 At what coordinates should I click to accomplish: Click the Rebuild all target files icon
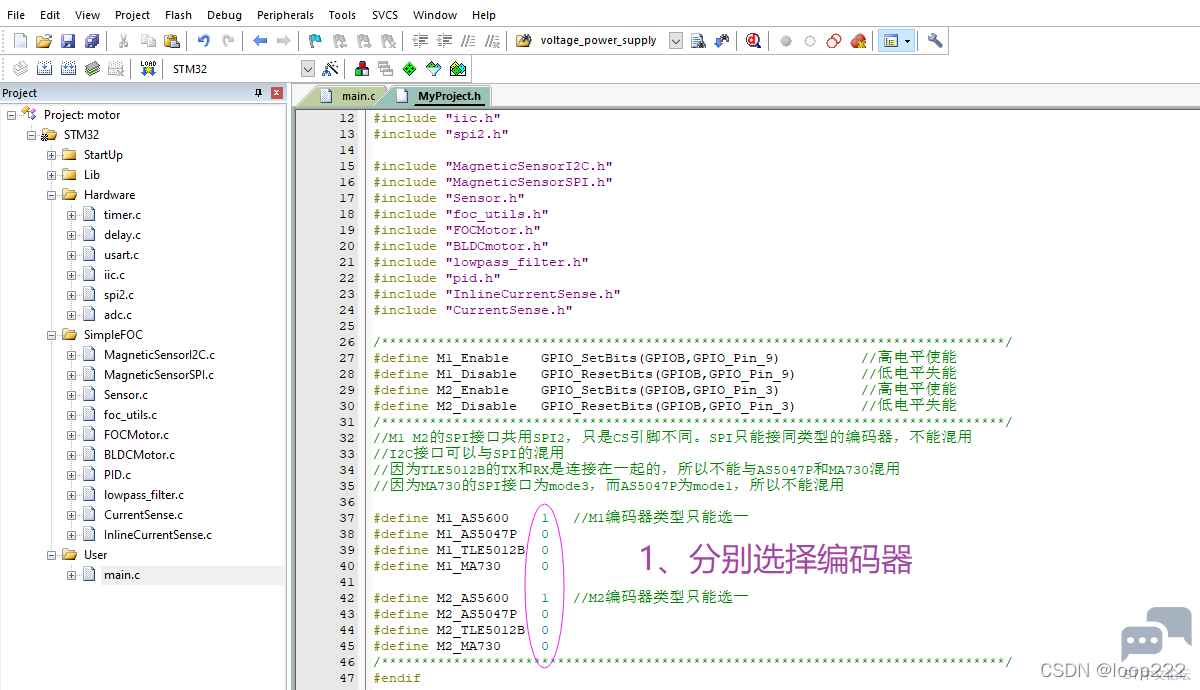[x=68, y=69]
